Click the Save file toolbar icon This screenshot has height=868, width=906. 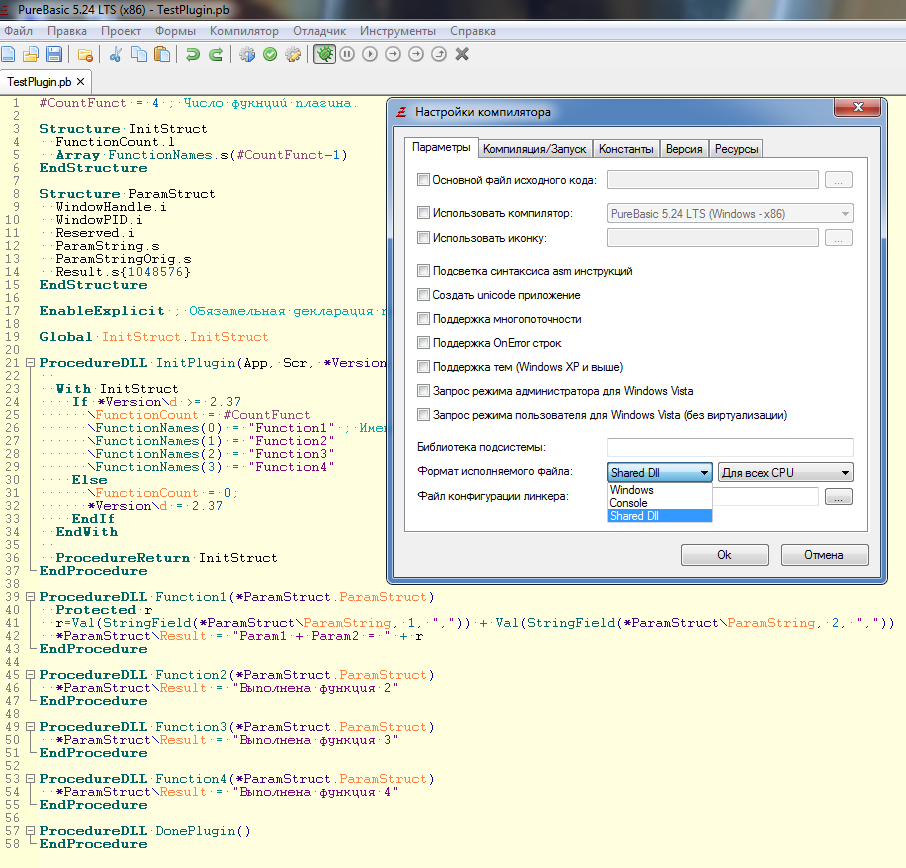click(54, 54)
